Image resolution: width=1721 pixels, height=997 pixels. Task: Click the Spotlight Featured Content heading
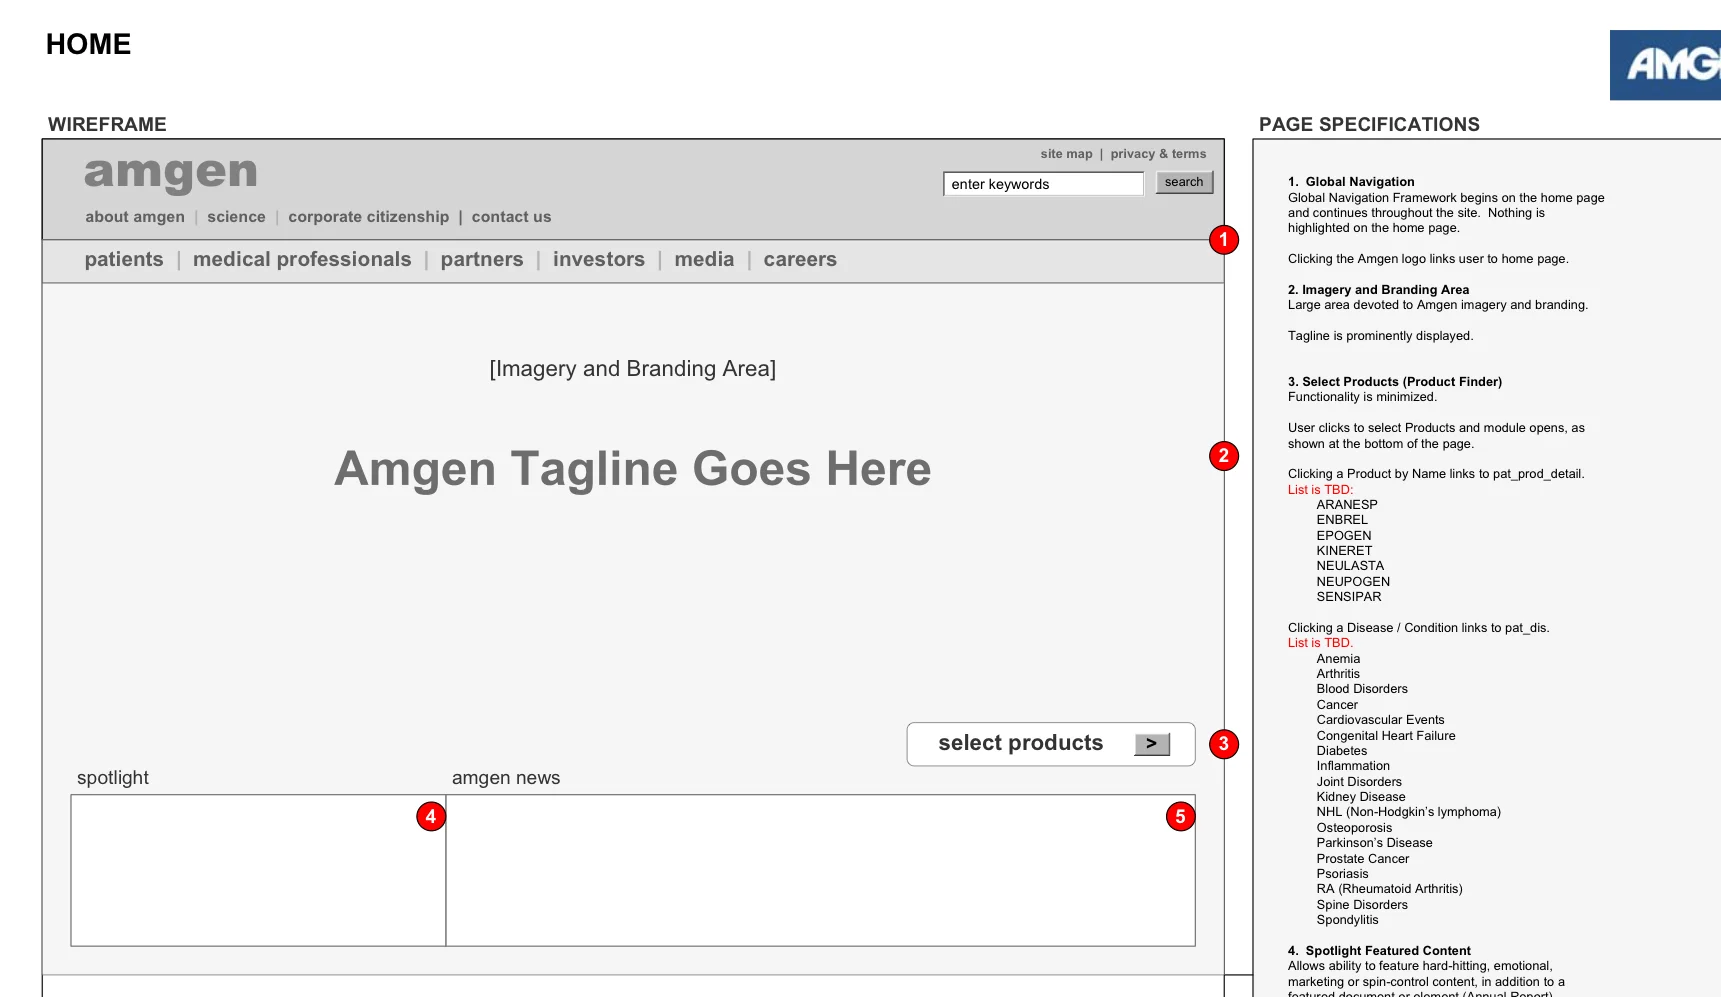1379,951
